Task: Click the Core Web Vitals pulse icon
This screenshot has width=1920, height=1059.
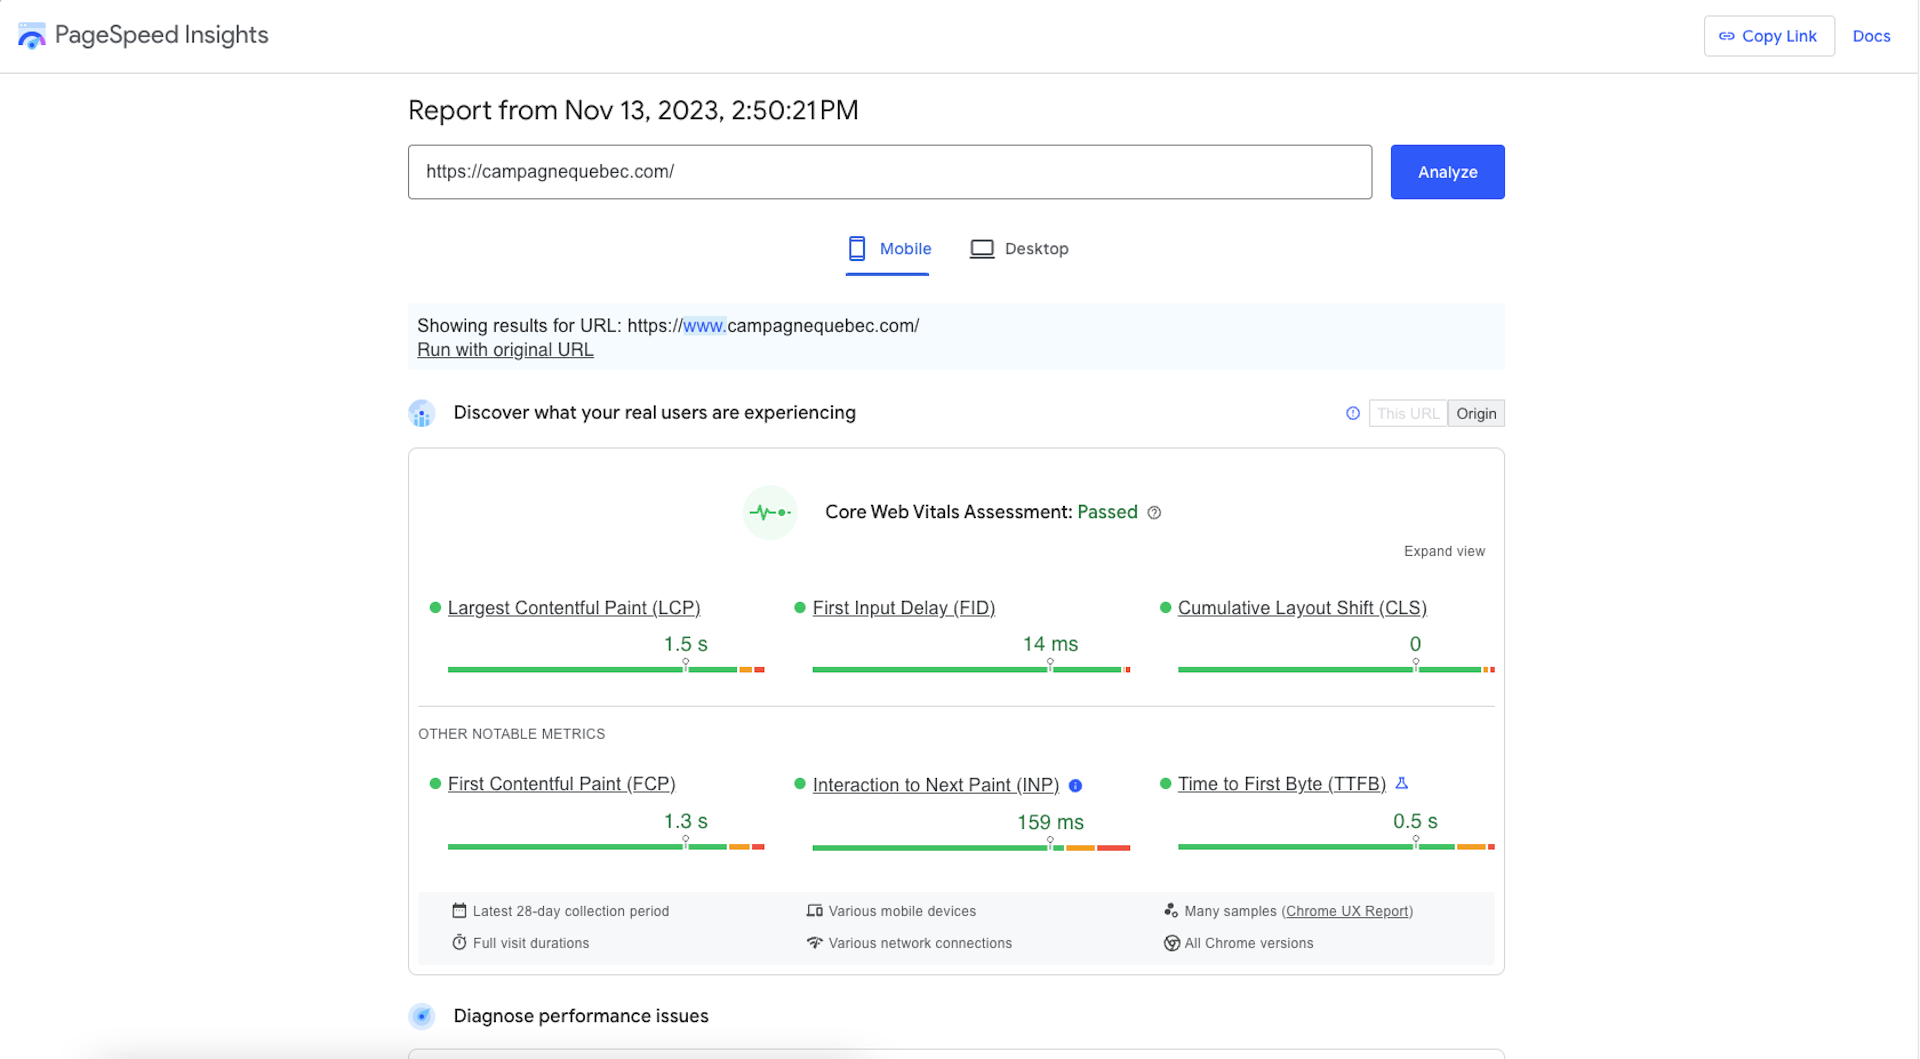Action: [769, 513]
